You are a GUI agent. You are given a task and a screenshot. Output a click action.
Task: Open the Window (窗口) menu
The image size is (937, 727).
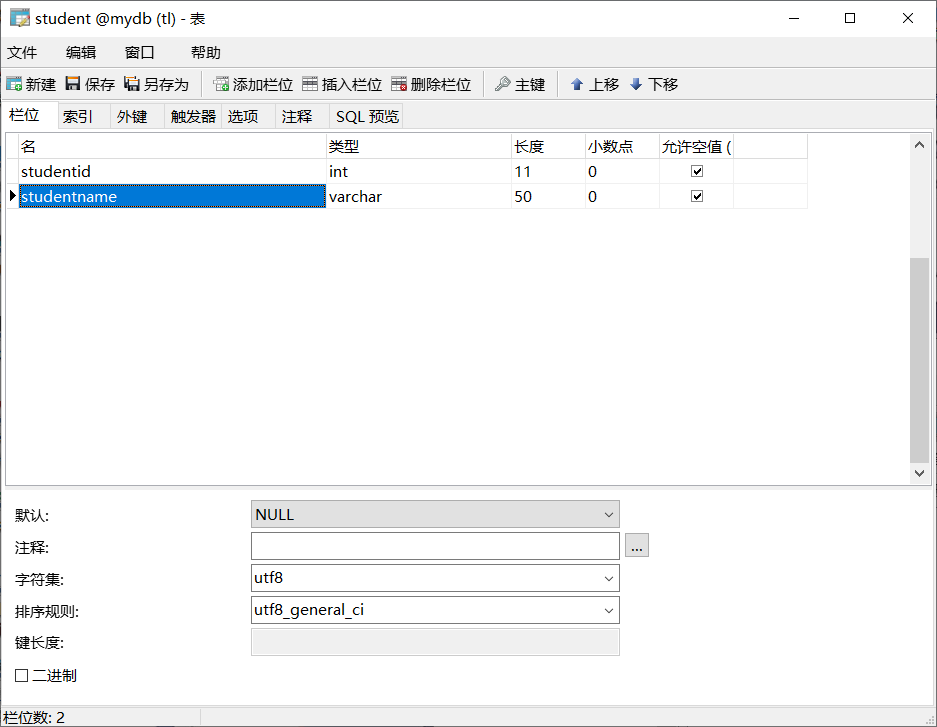point(139,53)
